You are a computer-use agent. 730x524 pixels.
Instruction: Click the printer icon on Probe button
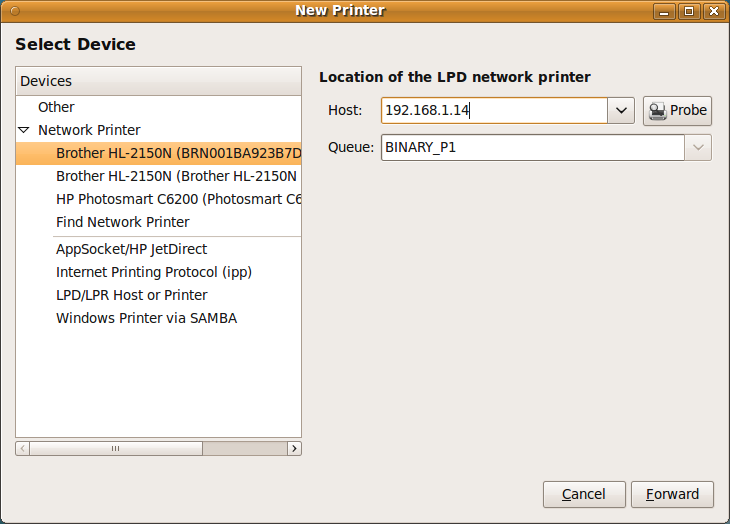[x=658, y=111]
